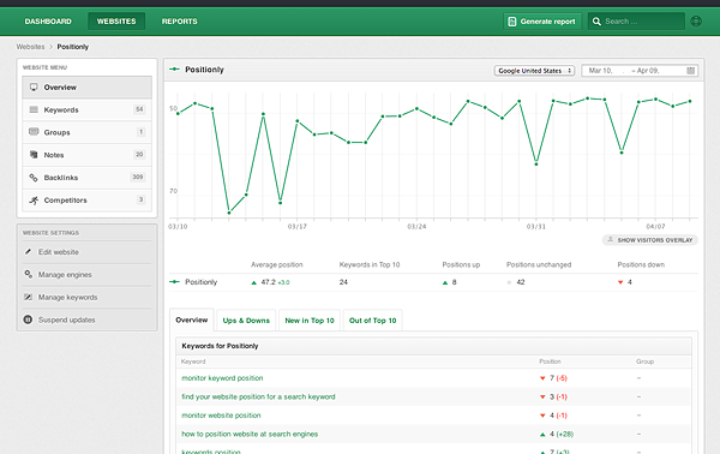The image size is (720, 454).
Task: Click the Generate report button
Action: pos(542,21)
